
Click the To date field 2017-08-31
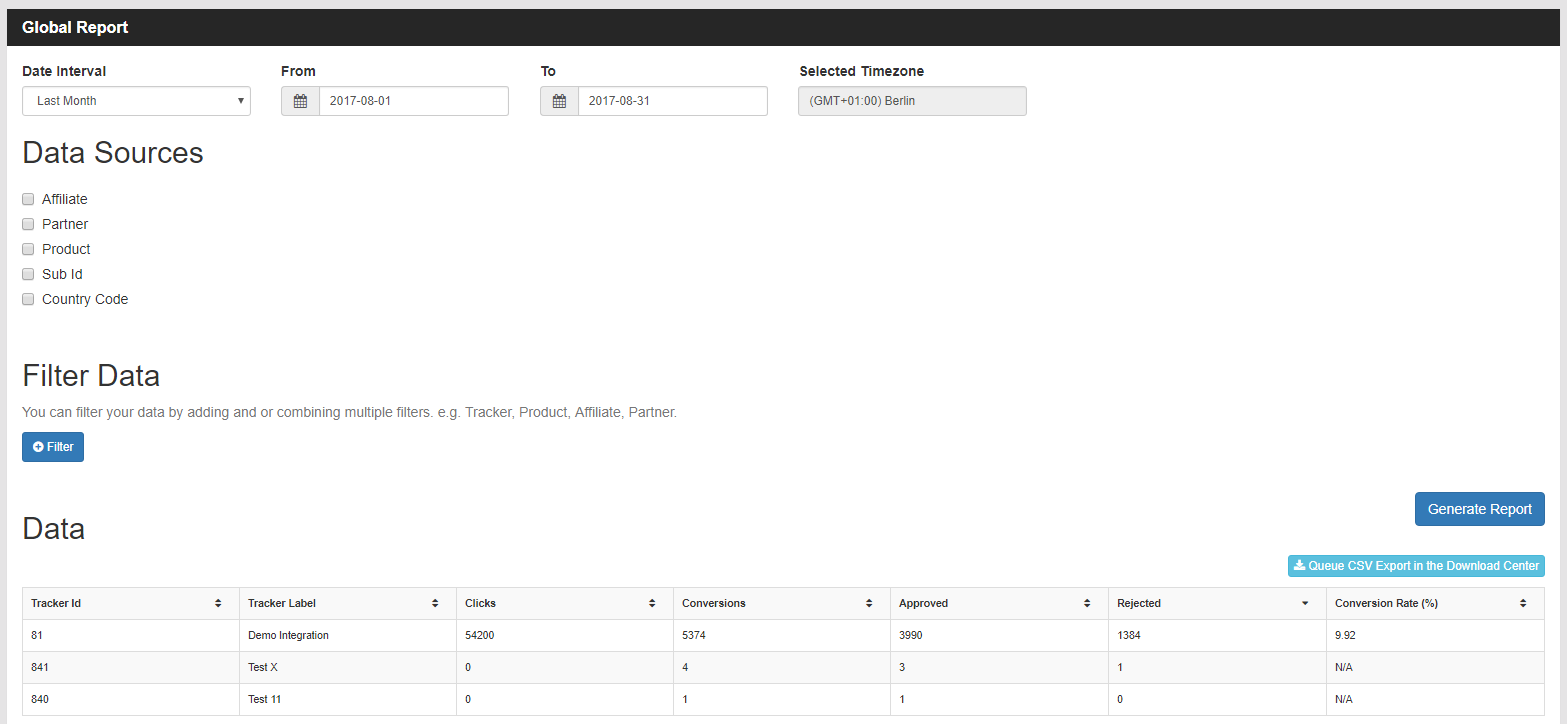[673, 101]
